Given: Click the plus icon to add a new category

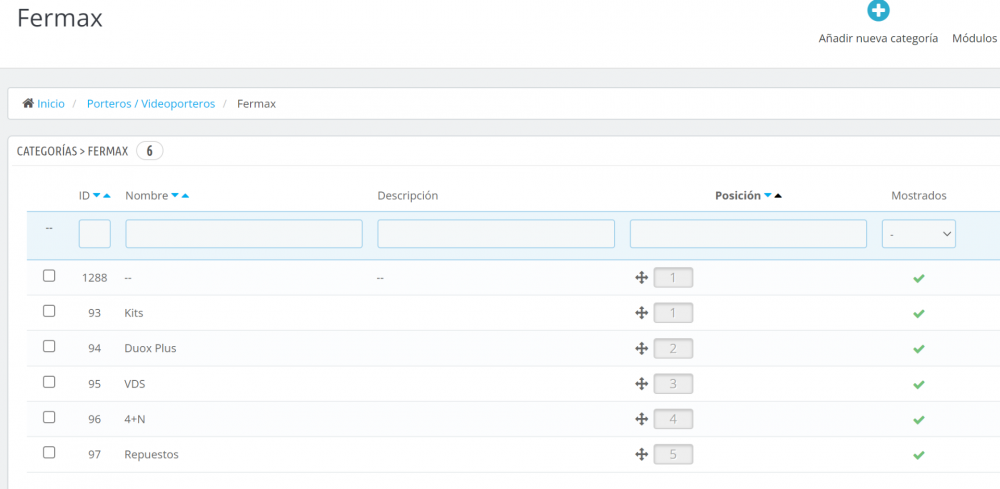Looking at the screenshot, I should (x=878, y=10).
